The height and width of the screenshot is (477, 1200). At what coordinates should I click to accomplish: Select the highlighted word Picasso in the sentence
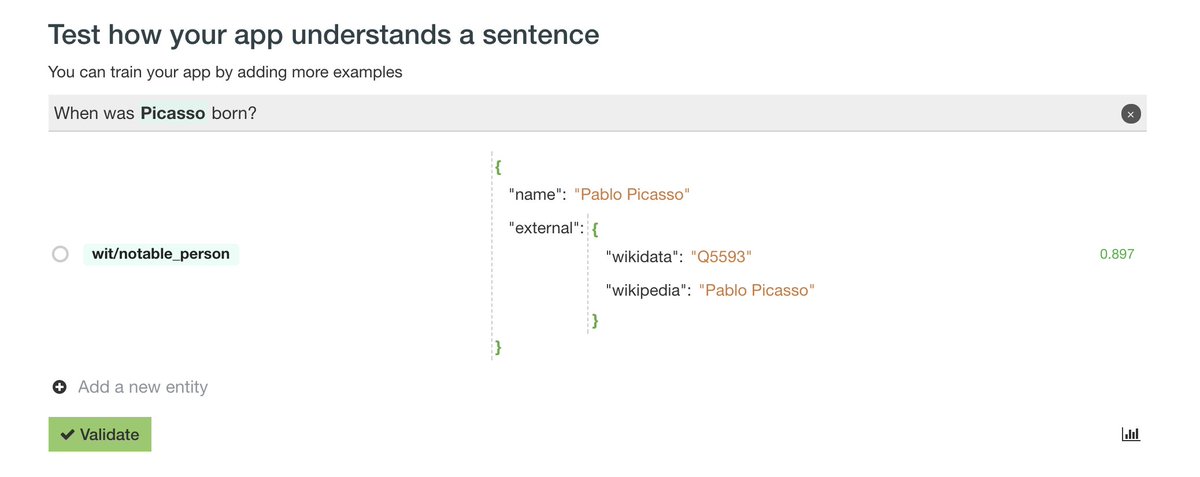tap(173, 113)
